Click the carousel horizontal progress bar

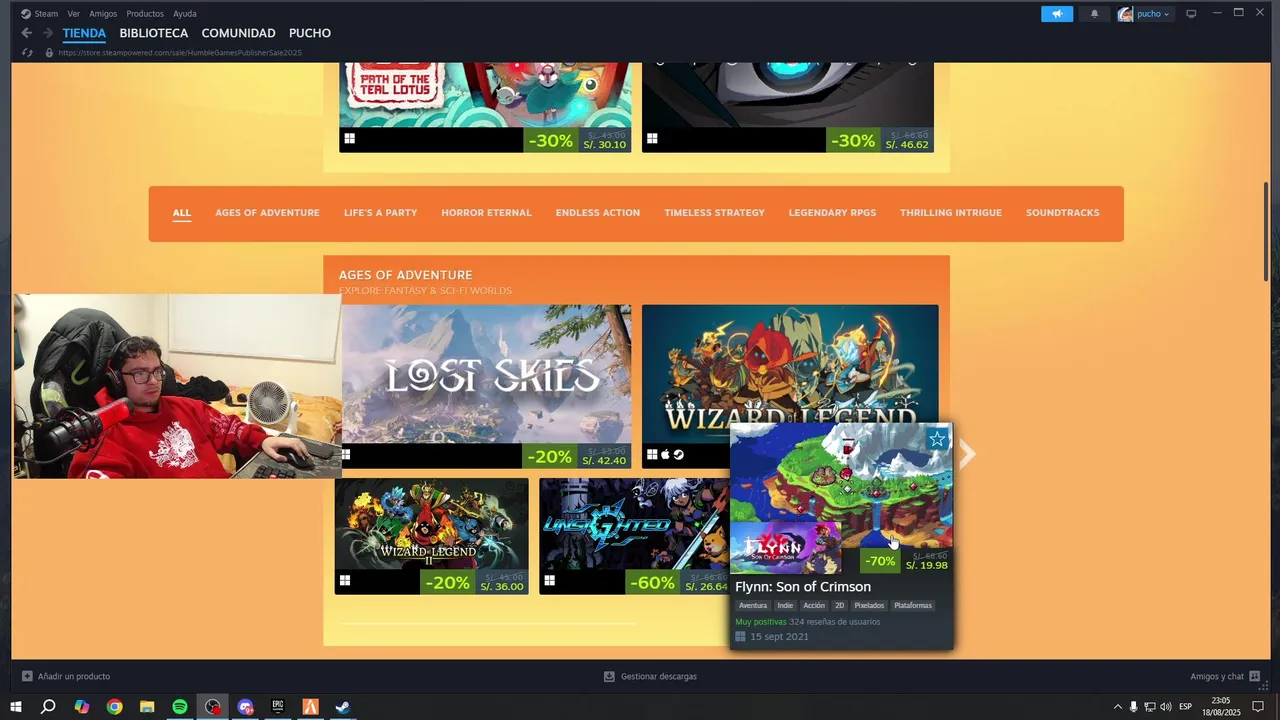point(487,623)
